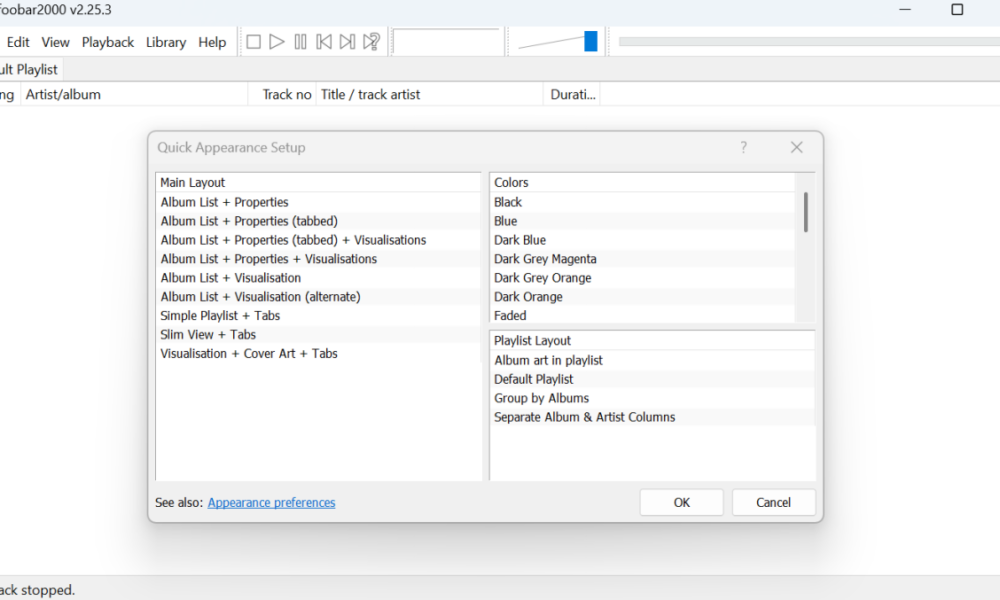Open the Appearance preferences link
The image size is (1000, 600).
271,502
